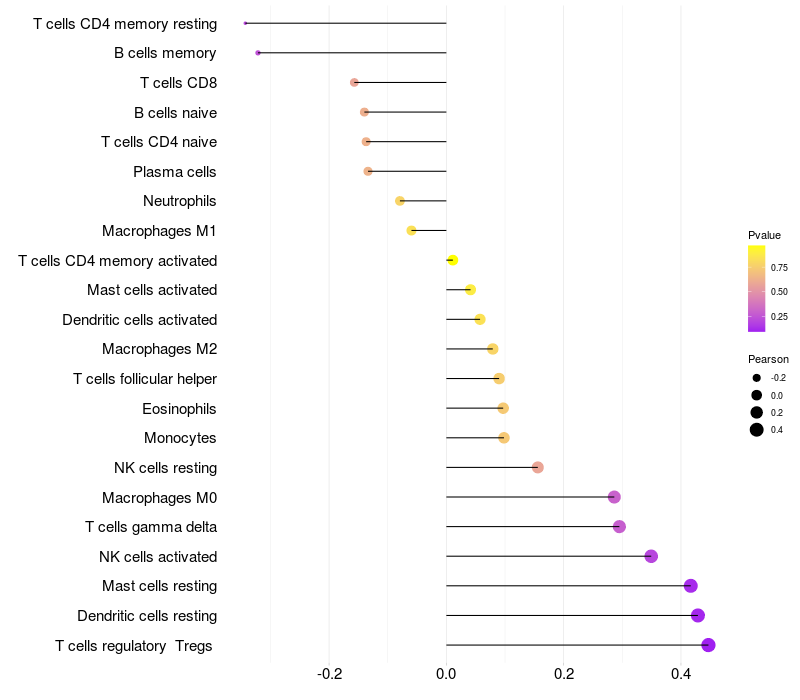Click the T cells regulatory Tregs data point

click(x=708, y=645)
